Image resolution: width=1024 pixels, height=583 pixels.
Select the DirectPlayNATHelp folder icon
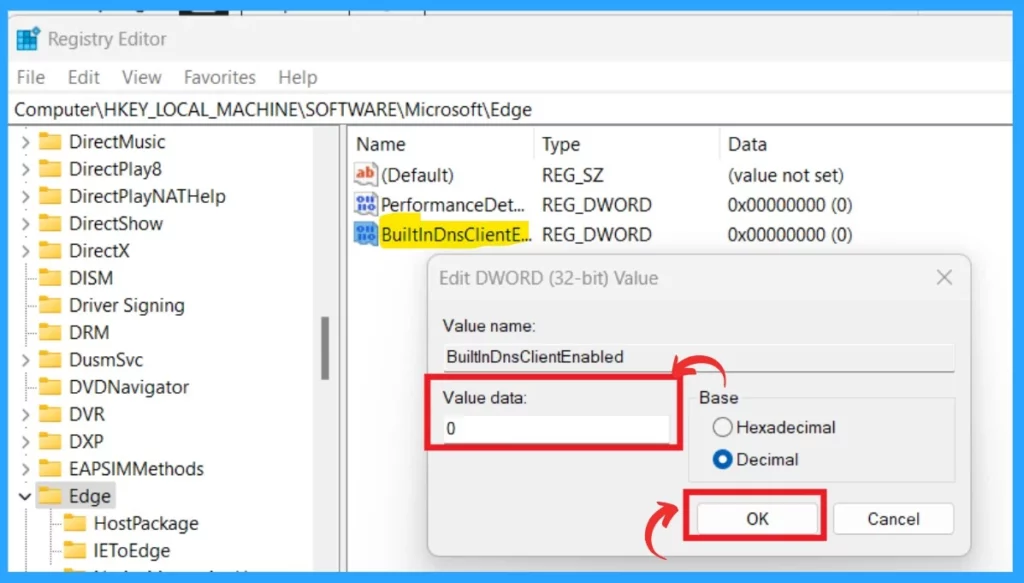coord(50,196)
